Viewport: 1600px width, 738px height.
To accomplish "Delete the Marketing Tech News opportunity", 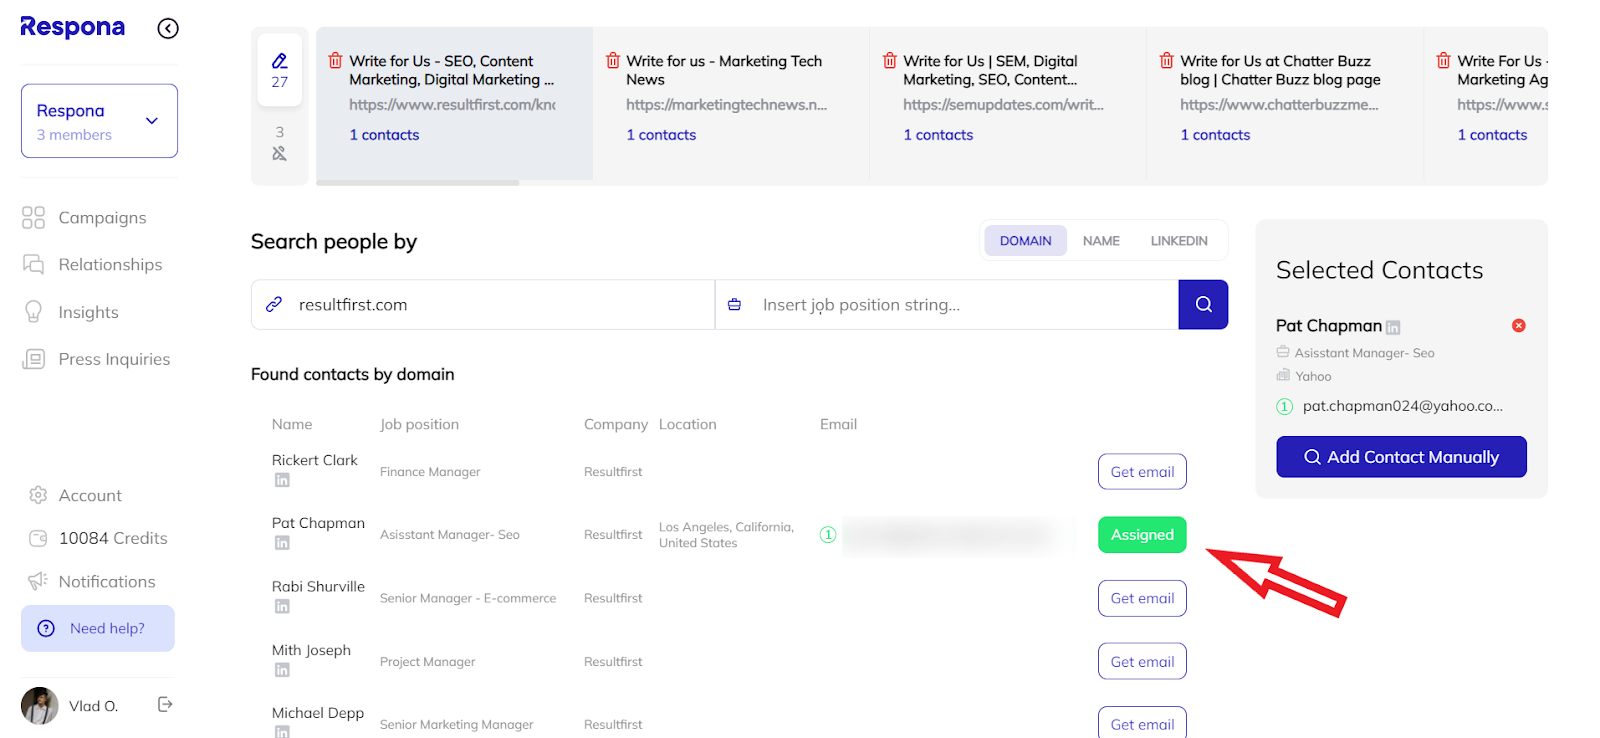I will click(x=612, y=61).
